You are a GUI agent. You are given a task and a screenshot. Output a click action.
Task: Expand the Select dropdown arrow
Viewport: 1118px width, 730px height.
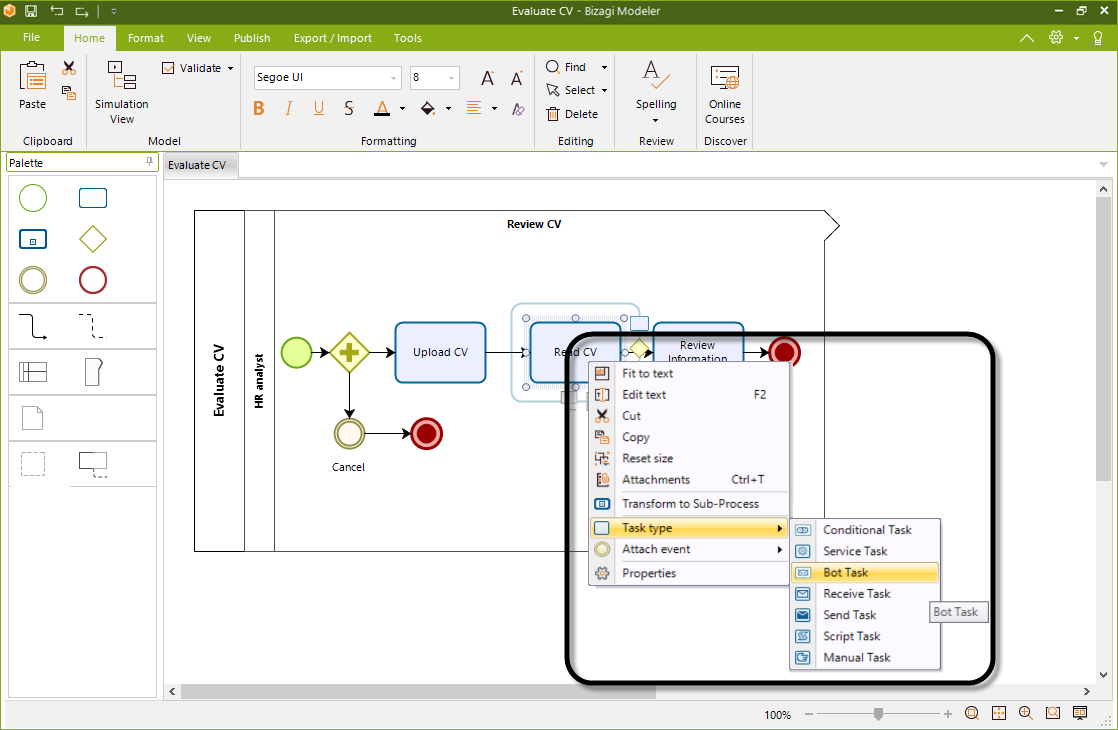click(x=604, y=91)
